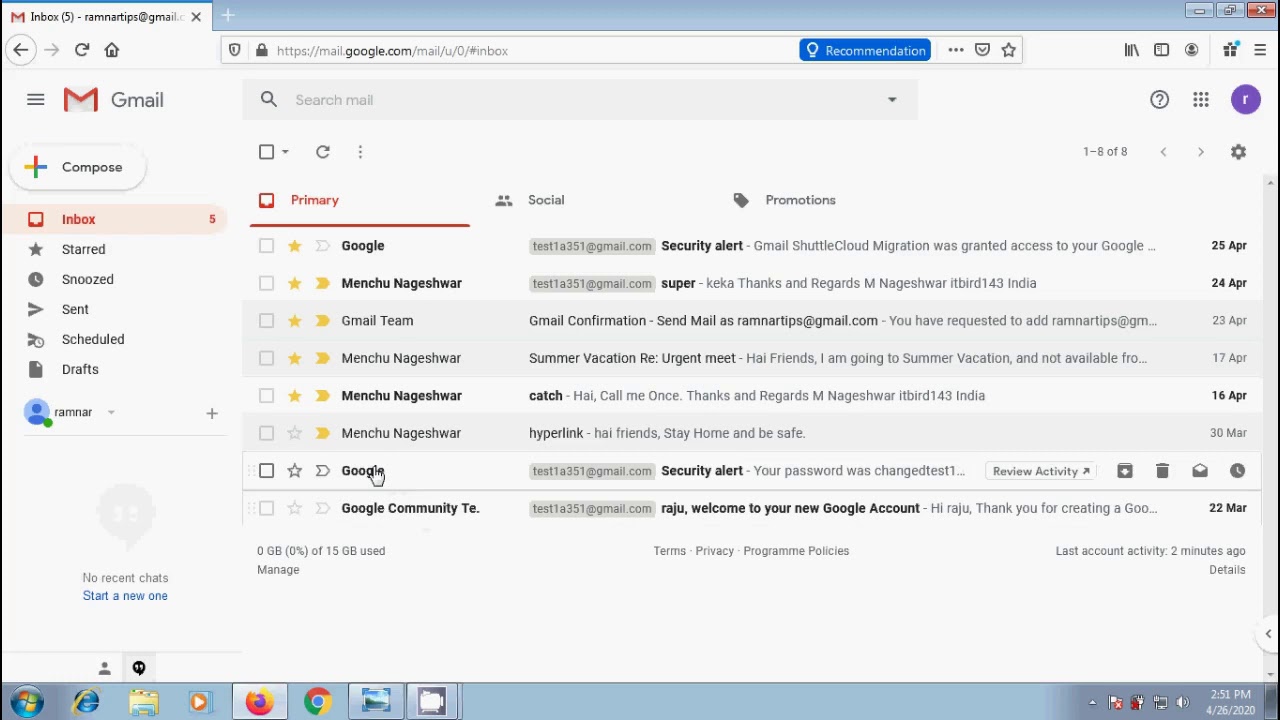Image resolution: width=1280 pixels, height=720 pixels.
Task: Show the side panel arrow
Action: point(1268,634)
